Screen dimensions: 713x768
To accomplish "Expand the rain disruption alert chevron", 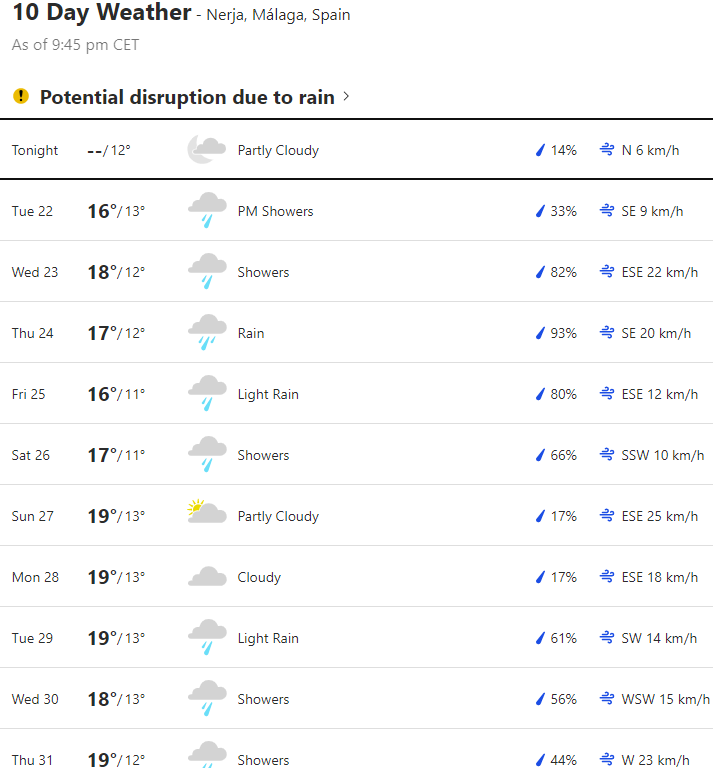I will (346, 97).
